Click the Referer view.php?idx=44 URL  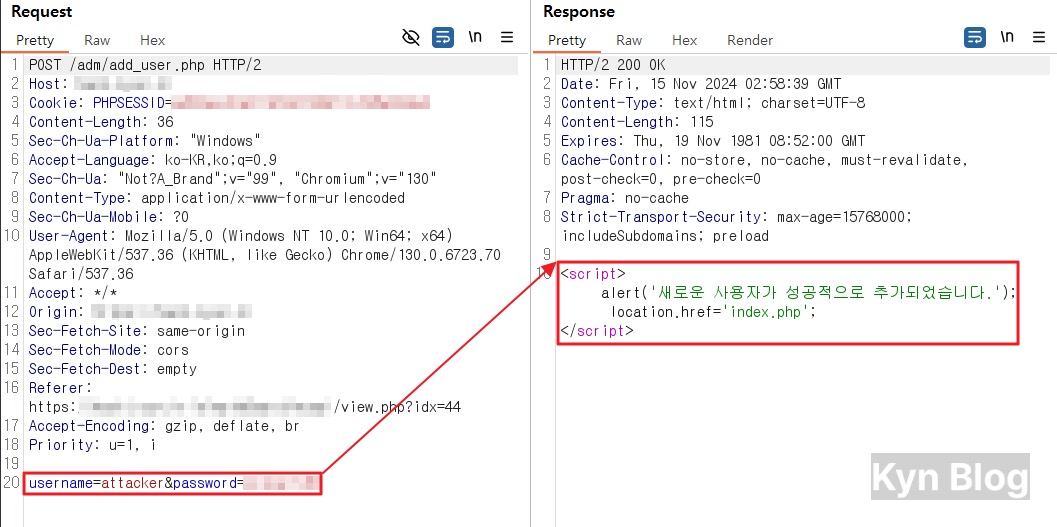point(245,407)
